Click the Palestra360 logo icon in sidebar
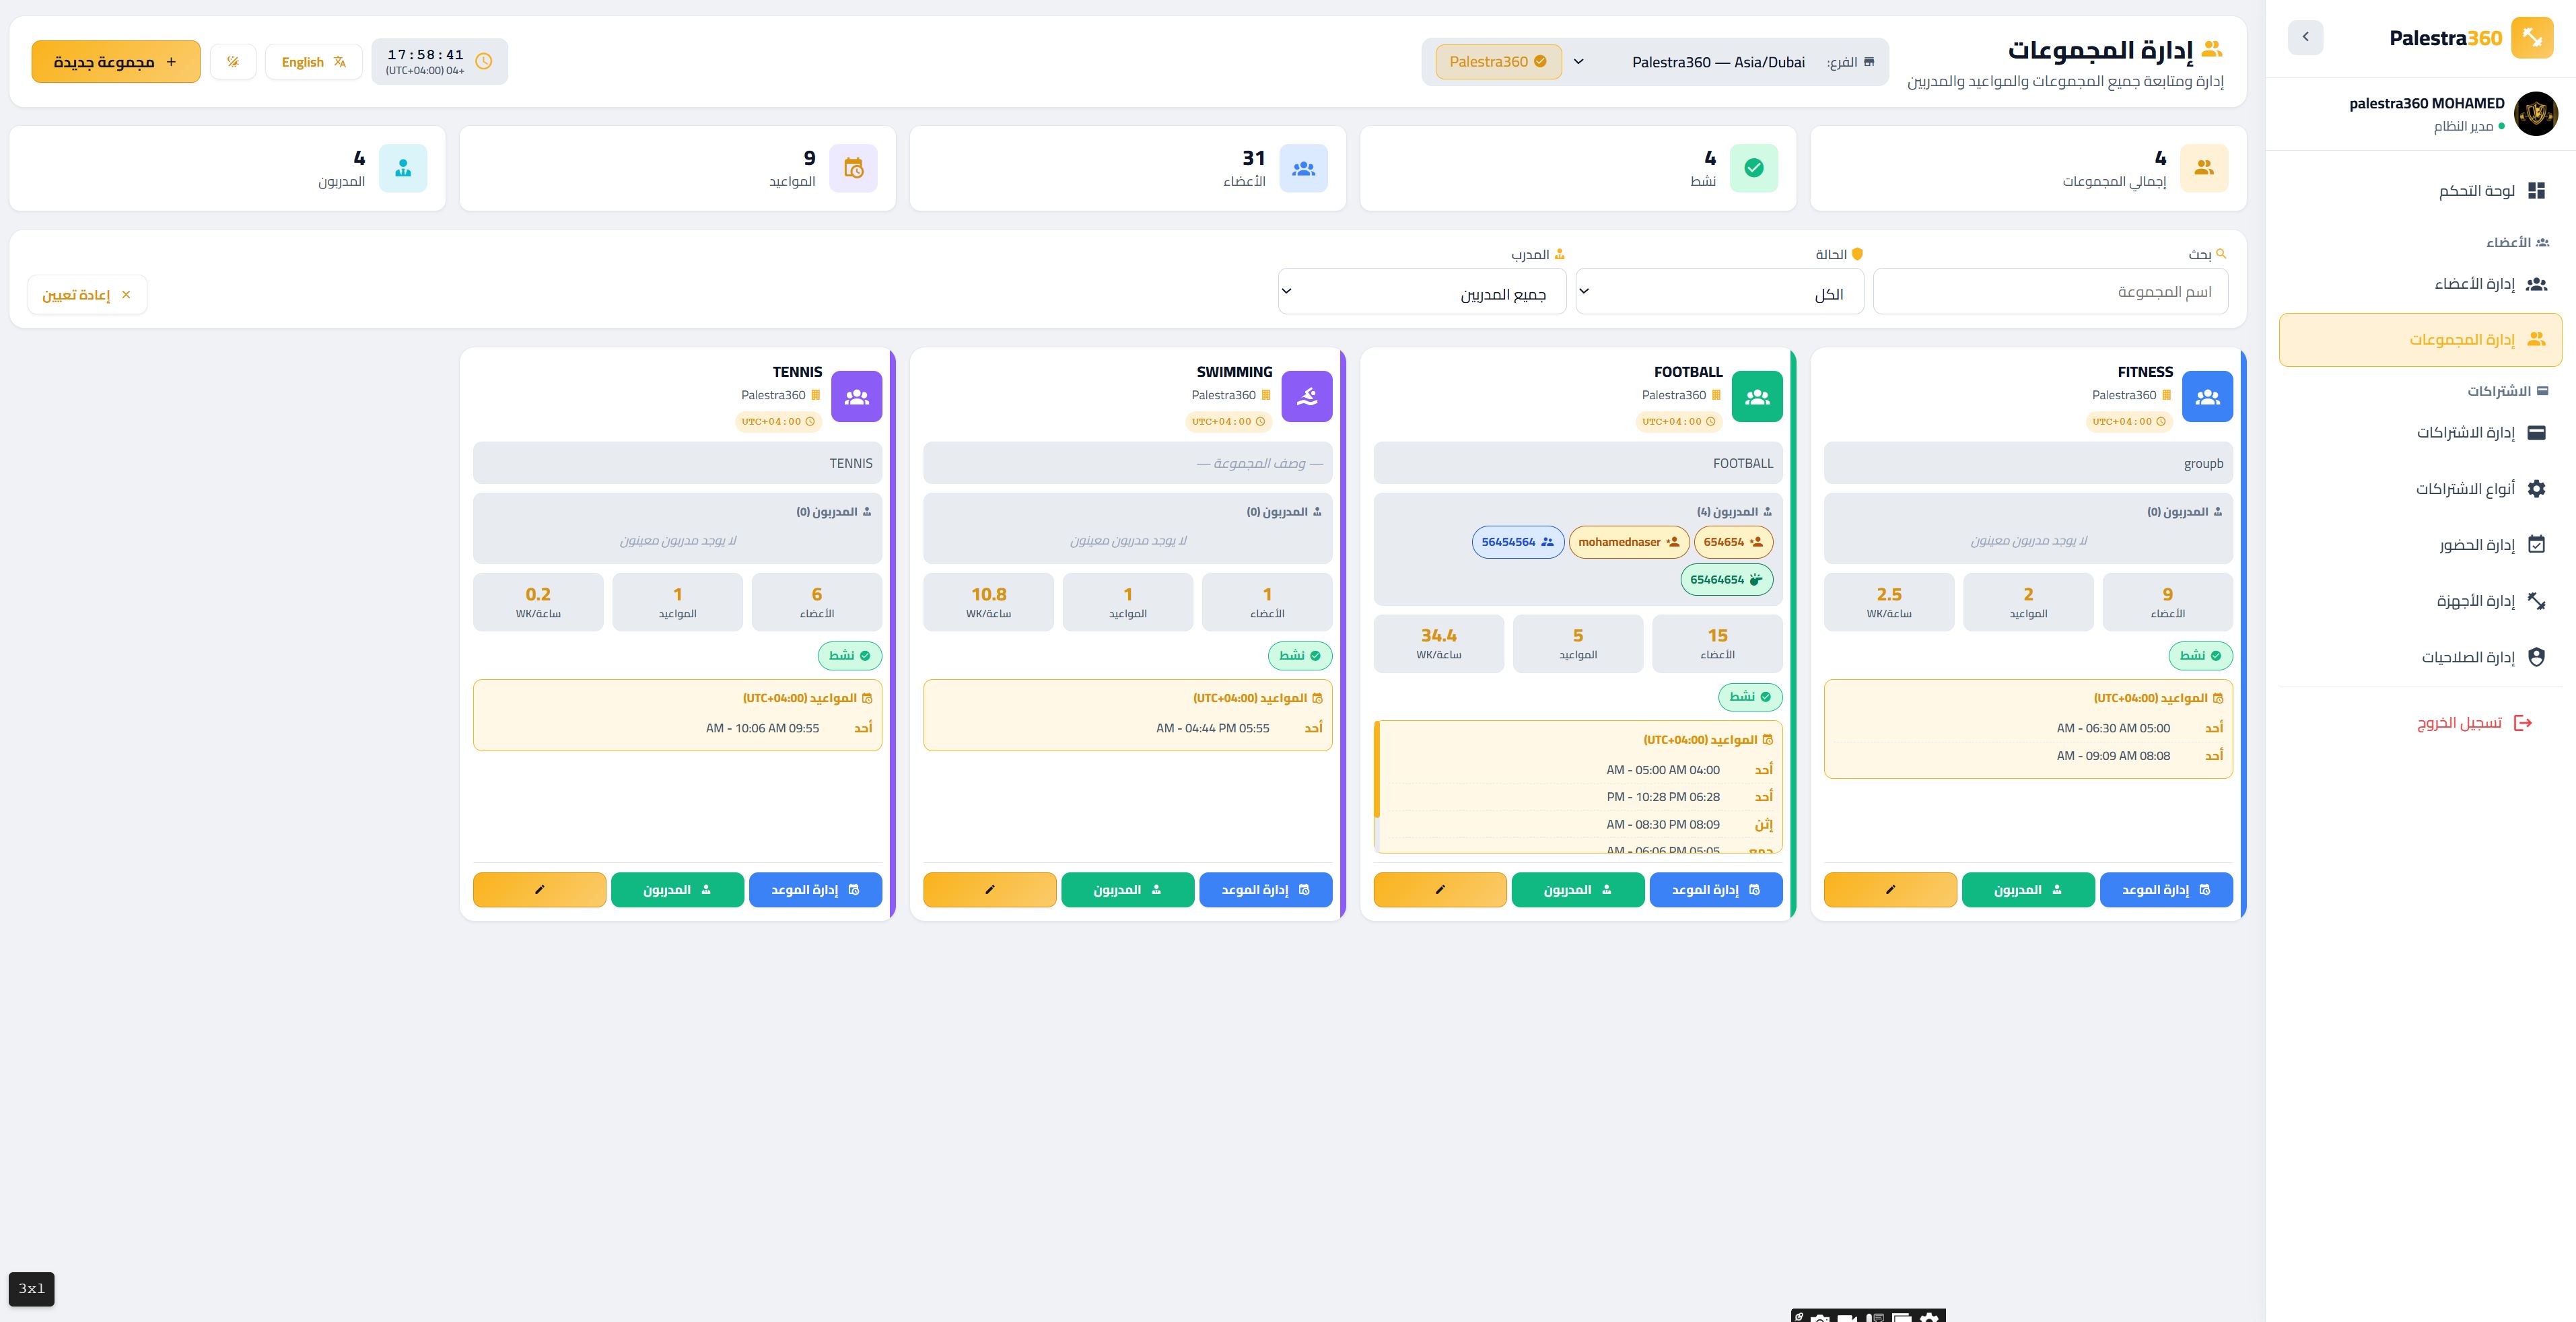The width and height of the screenshot is (2576, 1322). pyautogui.click(x=2532, y=38)
